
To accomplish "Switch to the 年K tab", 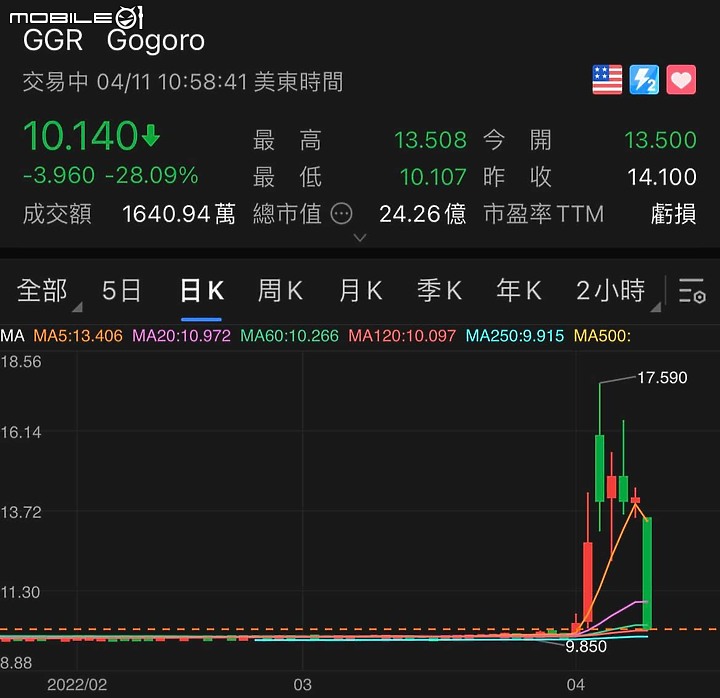I will coord(519,291).
